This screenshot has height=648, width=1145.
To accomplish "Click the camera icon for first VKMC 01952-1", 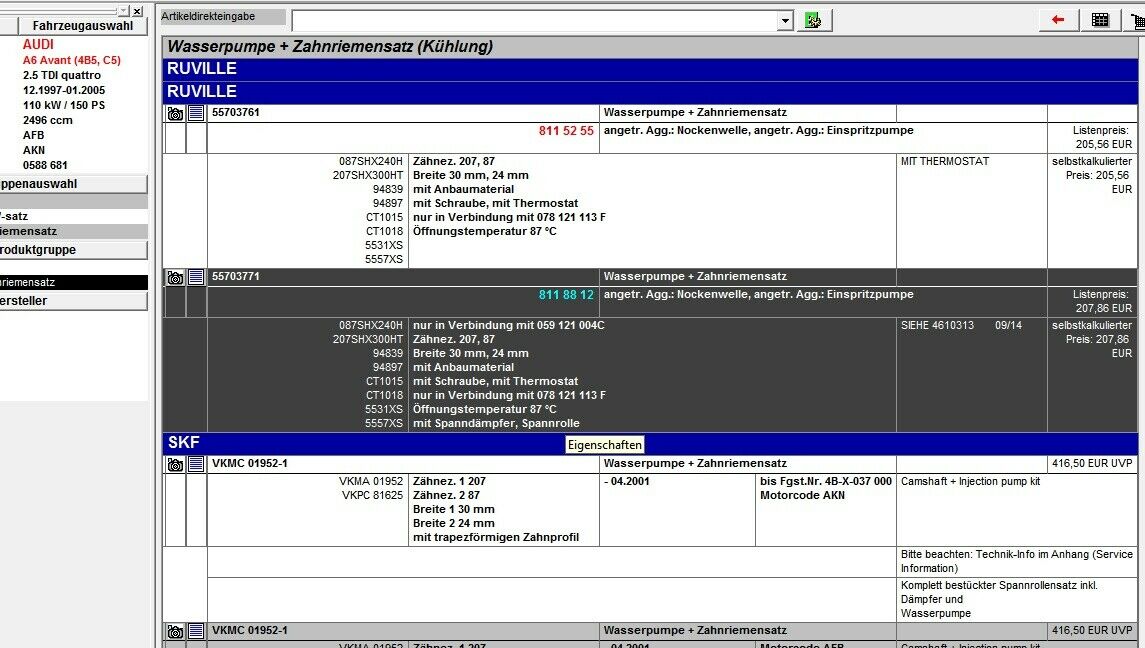I will pyautogui.click(x=175, y=465).
